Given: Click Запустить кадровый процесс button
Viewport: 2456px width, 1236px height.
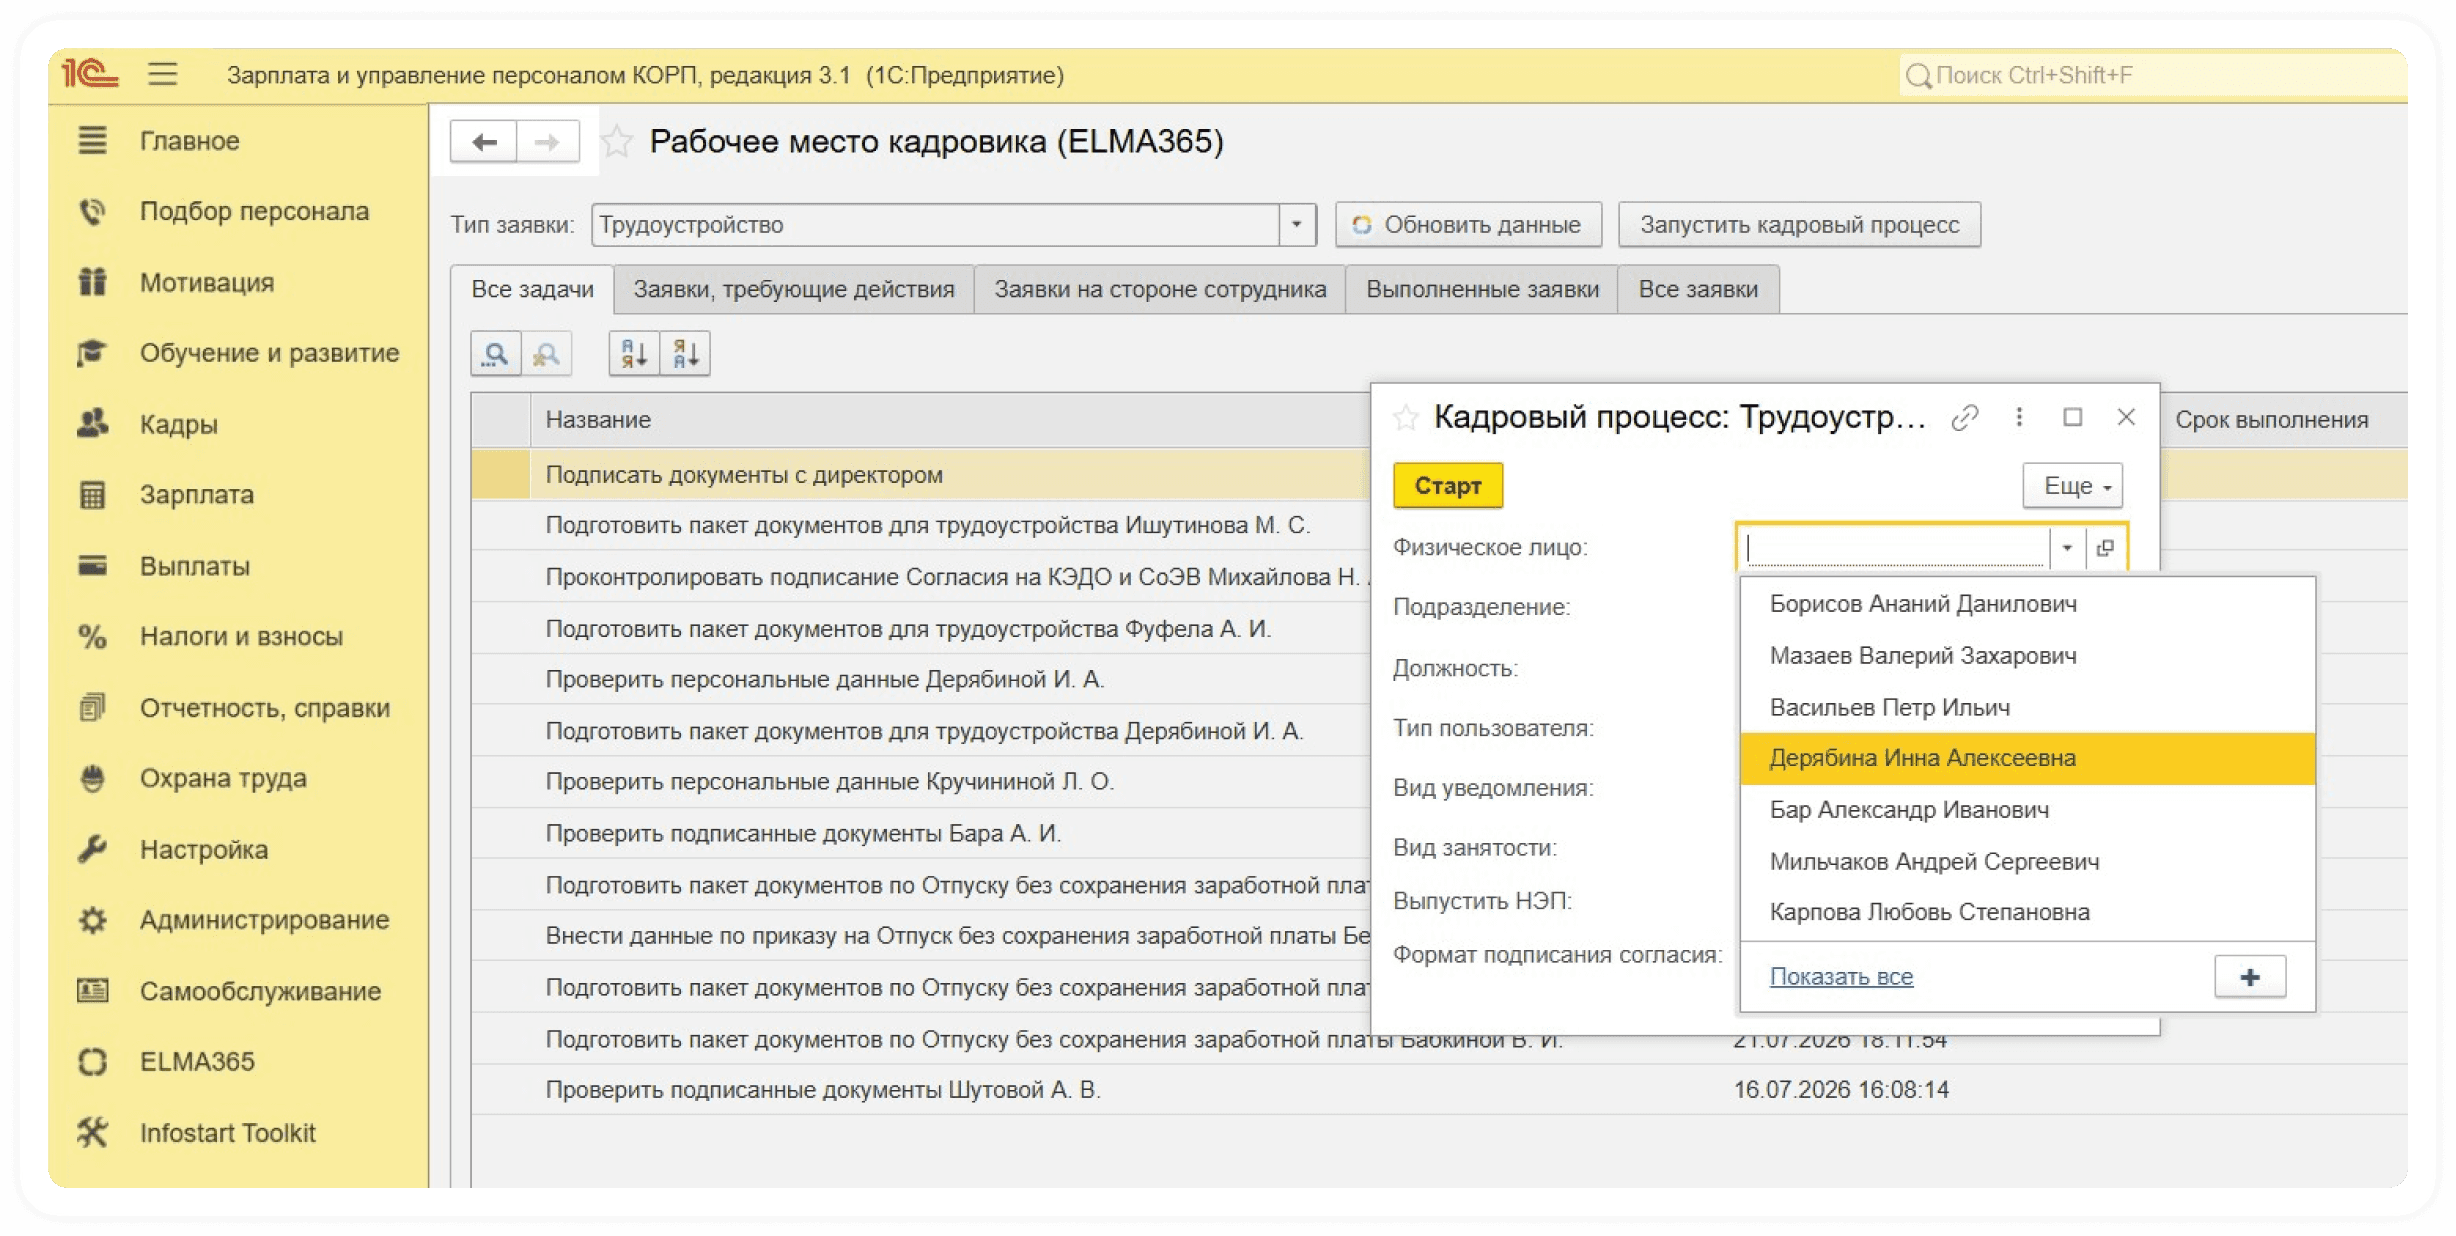Looking at the screenshot, I should (x=1799, y=225).
